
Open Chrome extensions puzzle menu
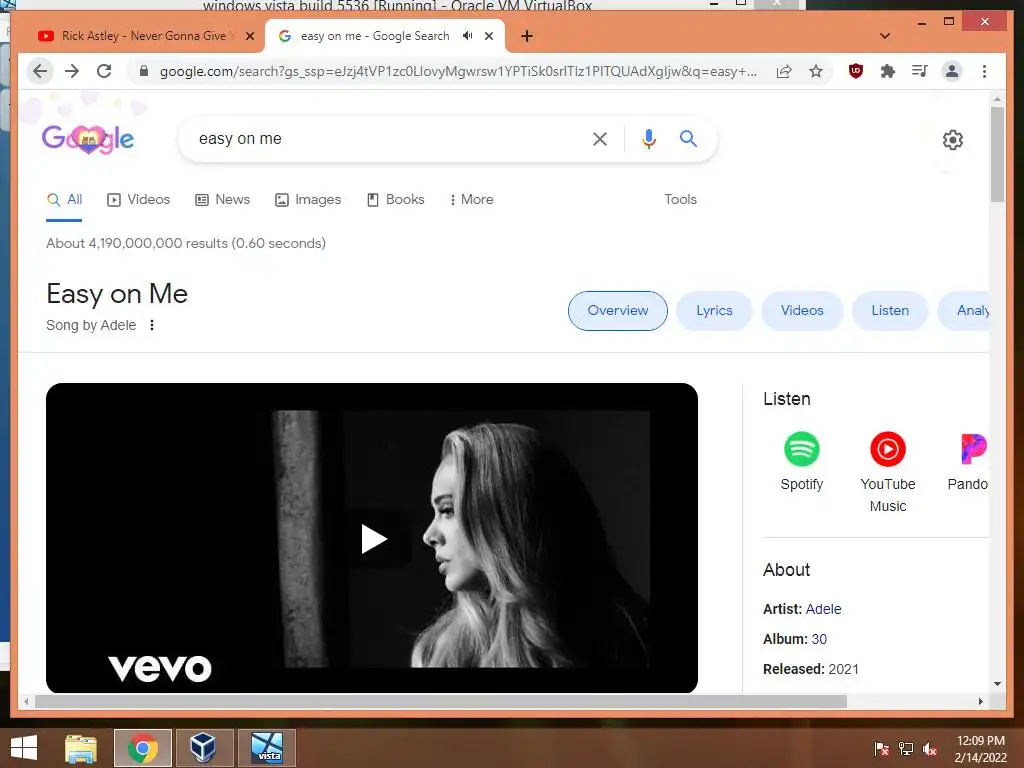(x=888, y=71)
